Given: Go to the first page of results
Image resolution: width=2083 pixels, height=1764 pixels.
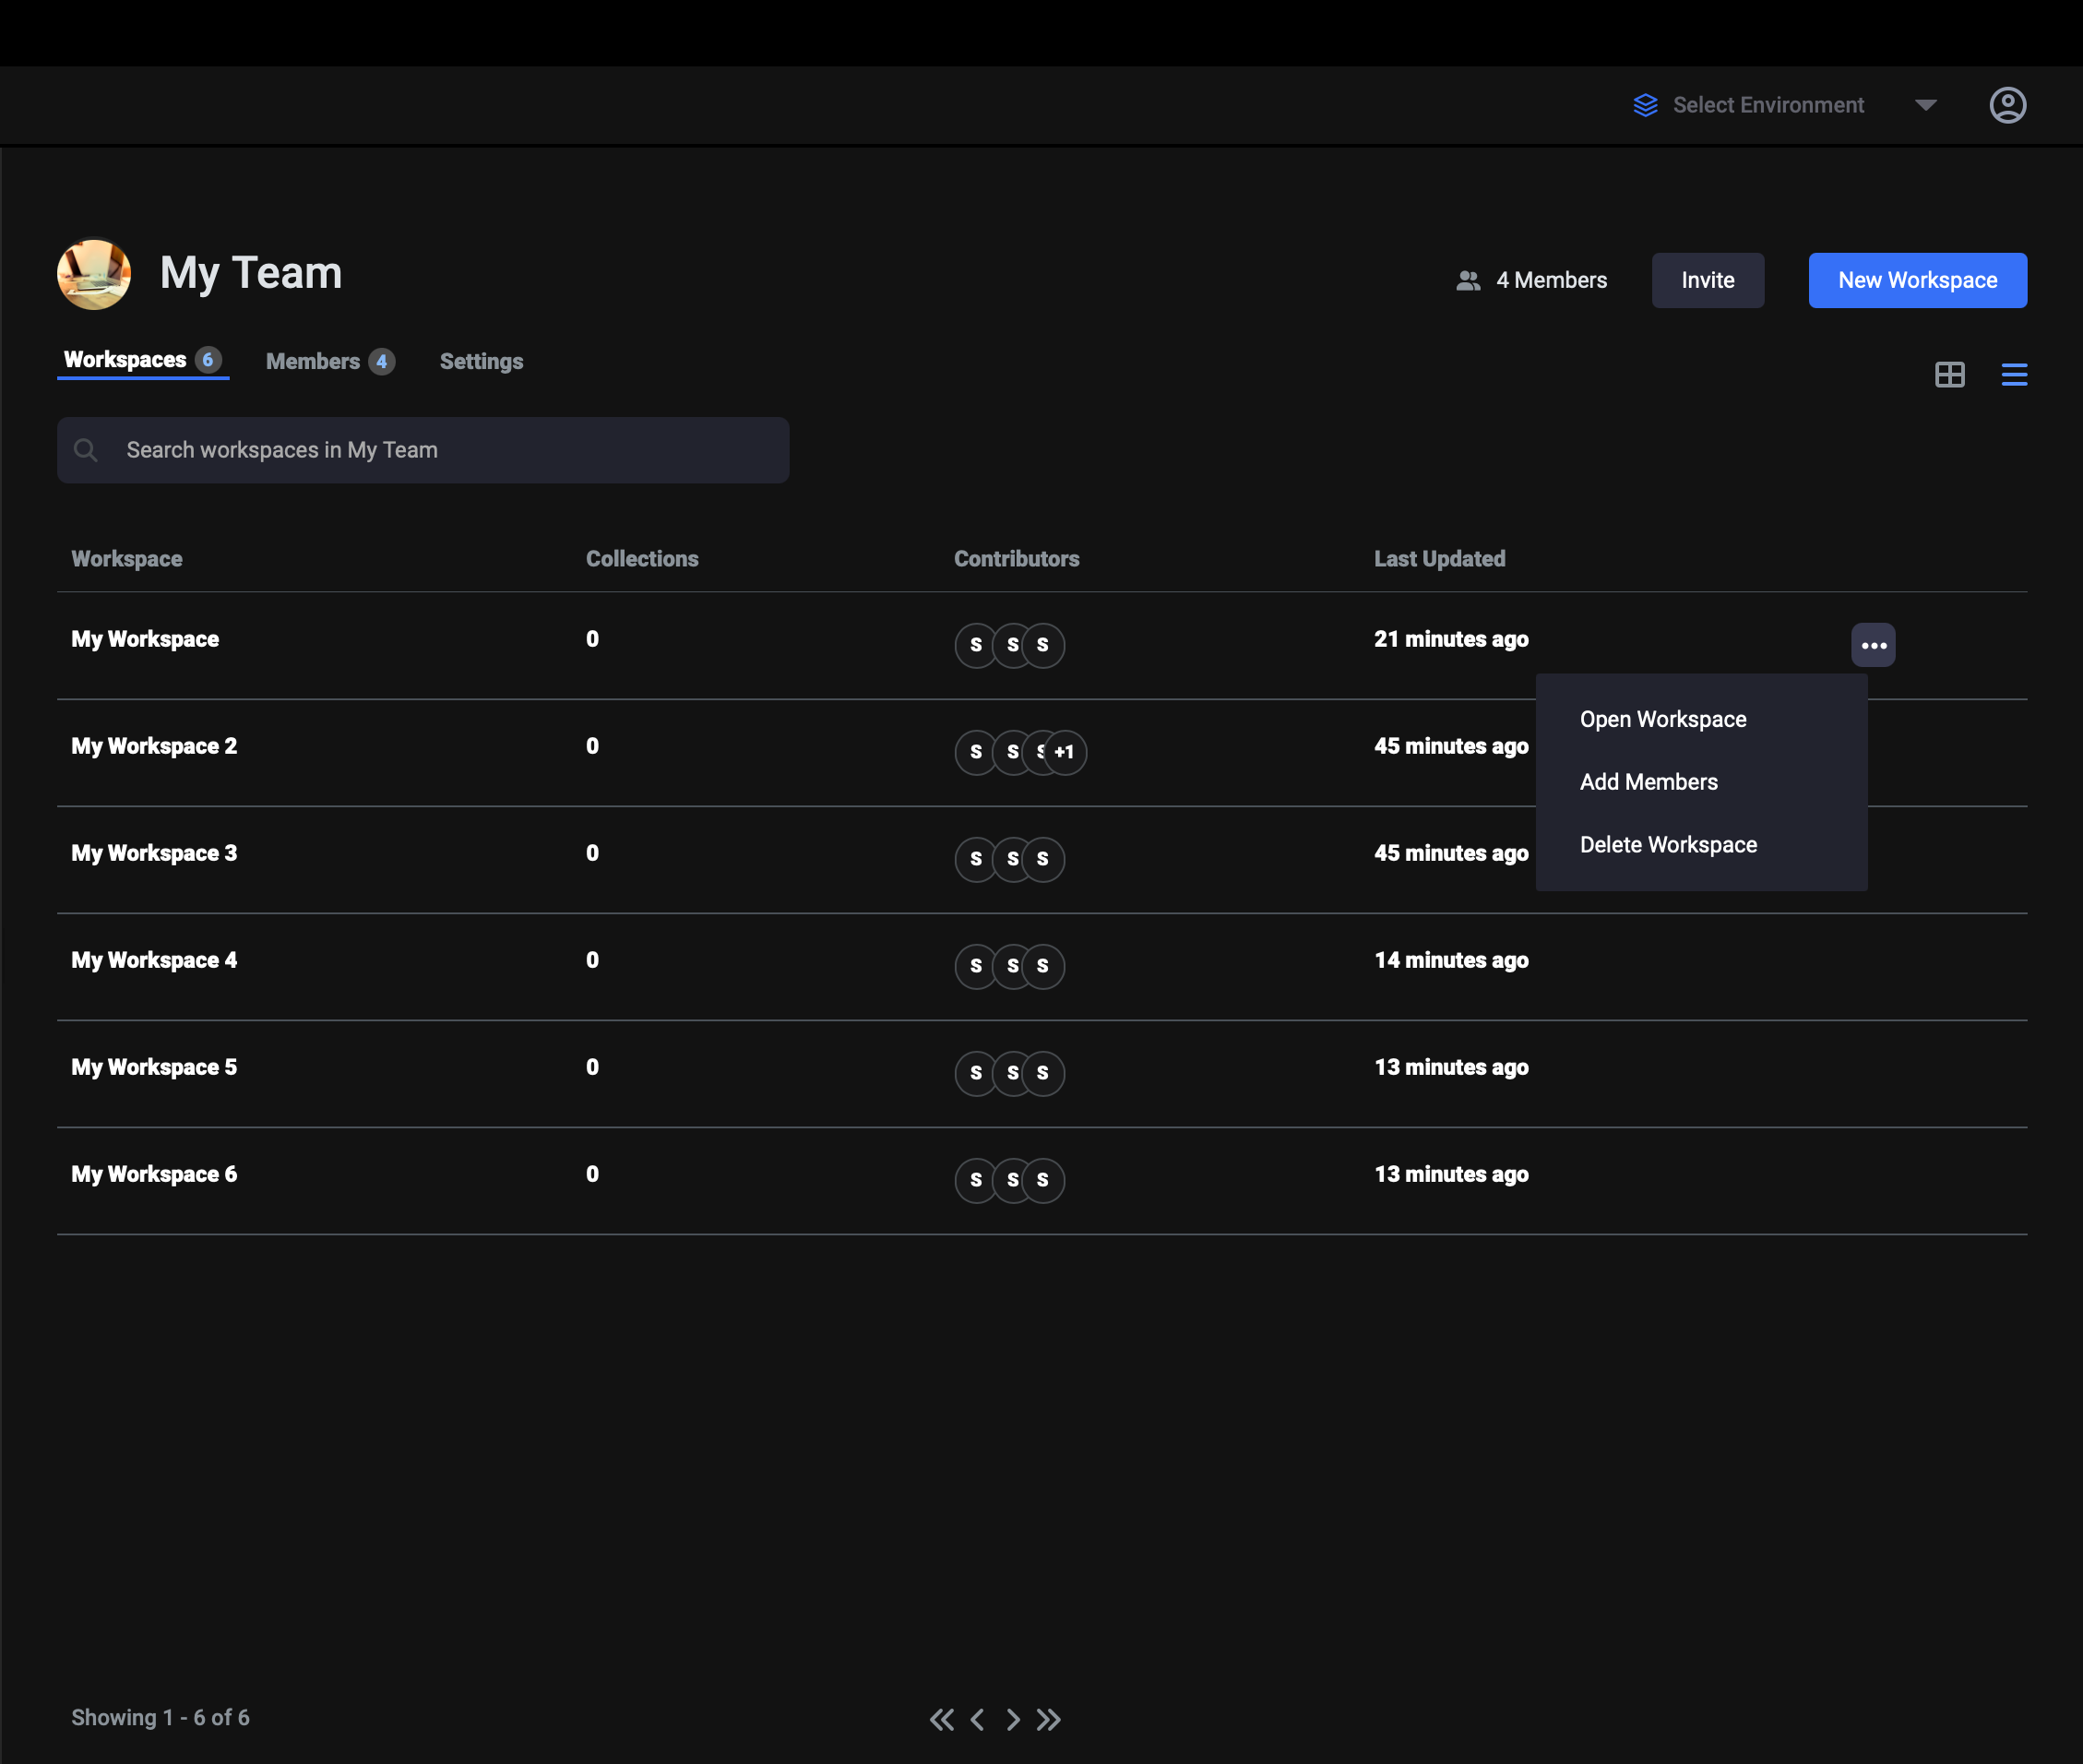Looking at the screenshot, I should coord(941,1719).
